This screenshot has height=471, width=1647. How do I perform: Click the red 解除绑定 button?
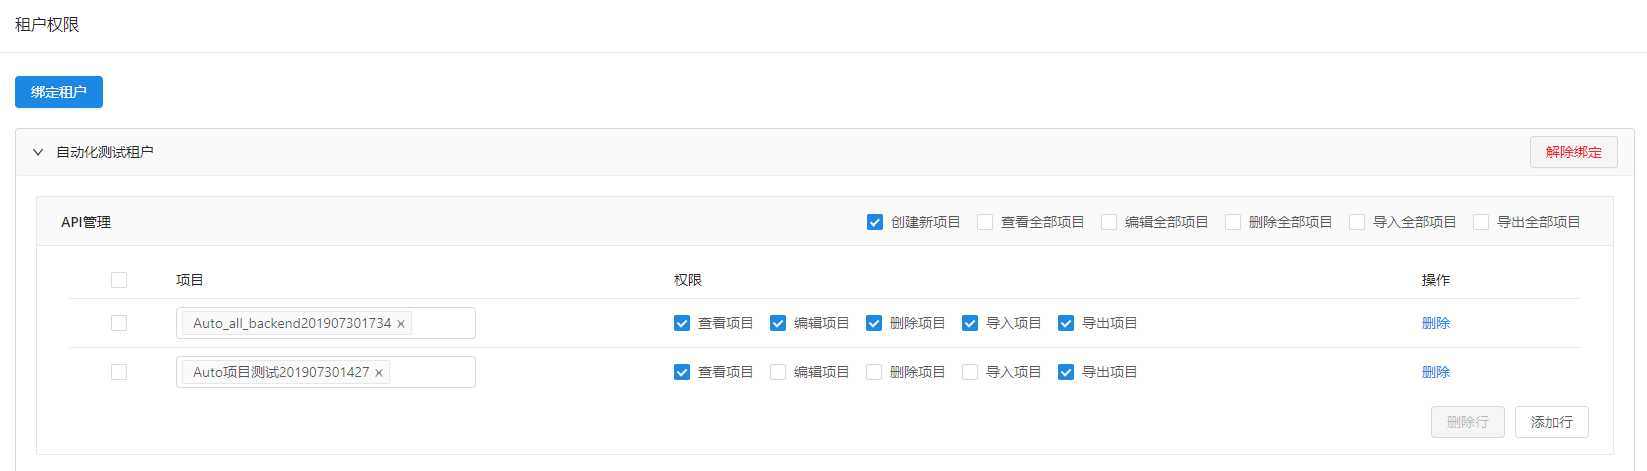1573,152
